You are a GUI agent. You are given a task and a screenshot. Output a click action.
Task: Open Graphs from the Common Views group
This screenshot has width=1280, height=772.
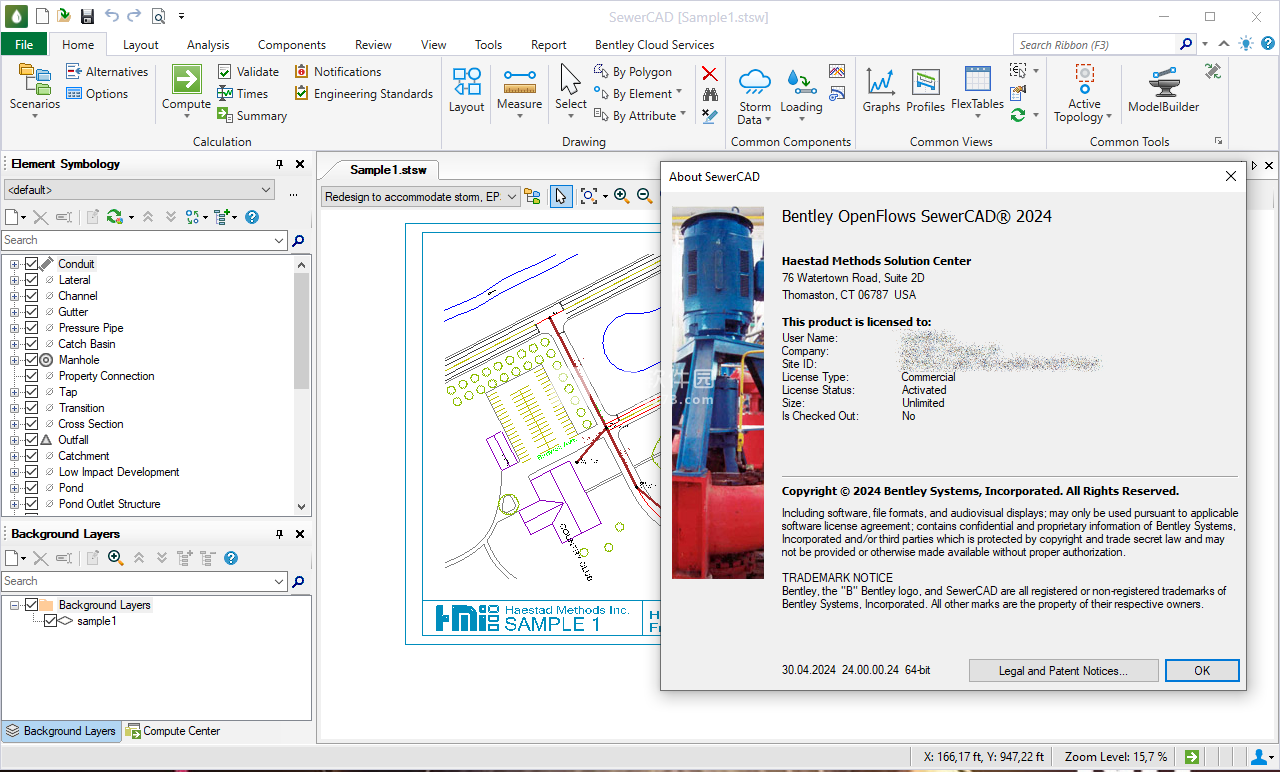pyautogui.click(x=881, y=81)
